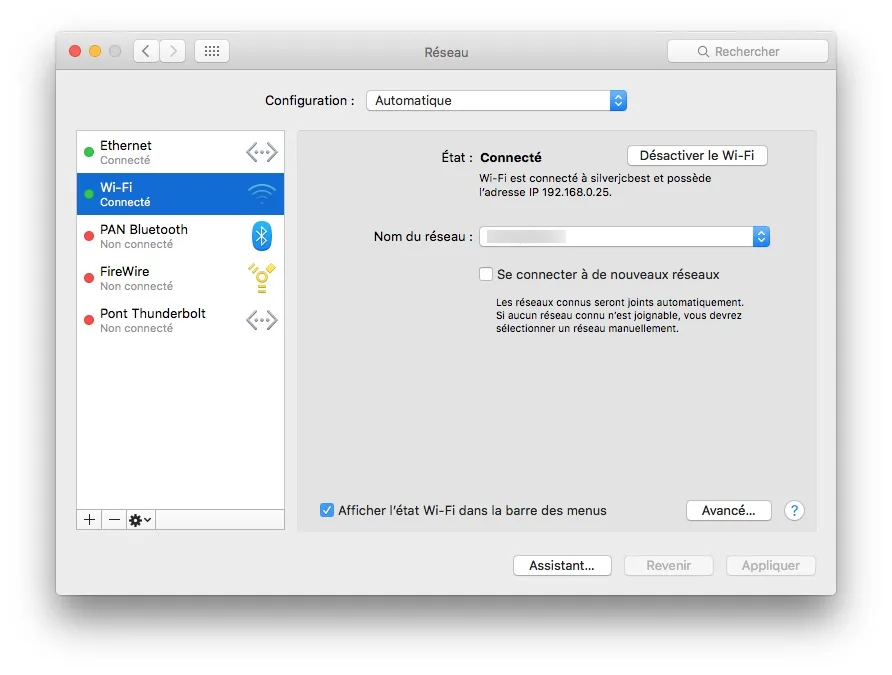The image size is (892, 675).
Task: Click the Désactiver le Wi-Fi button
Action: click(697, 155)
